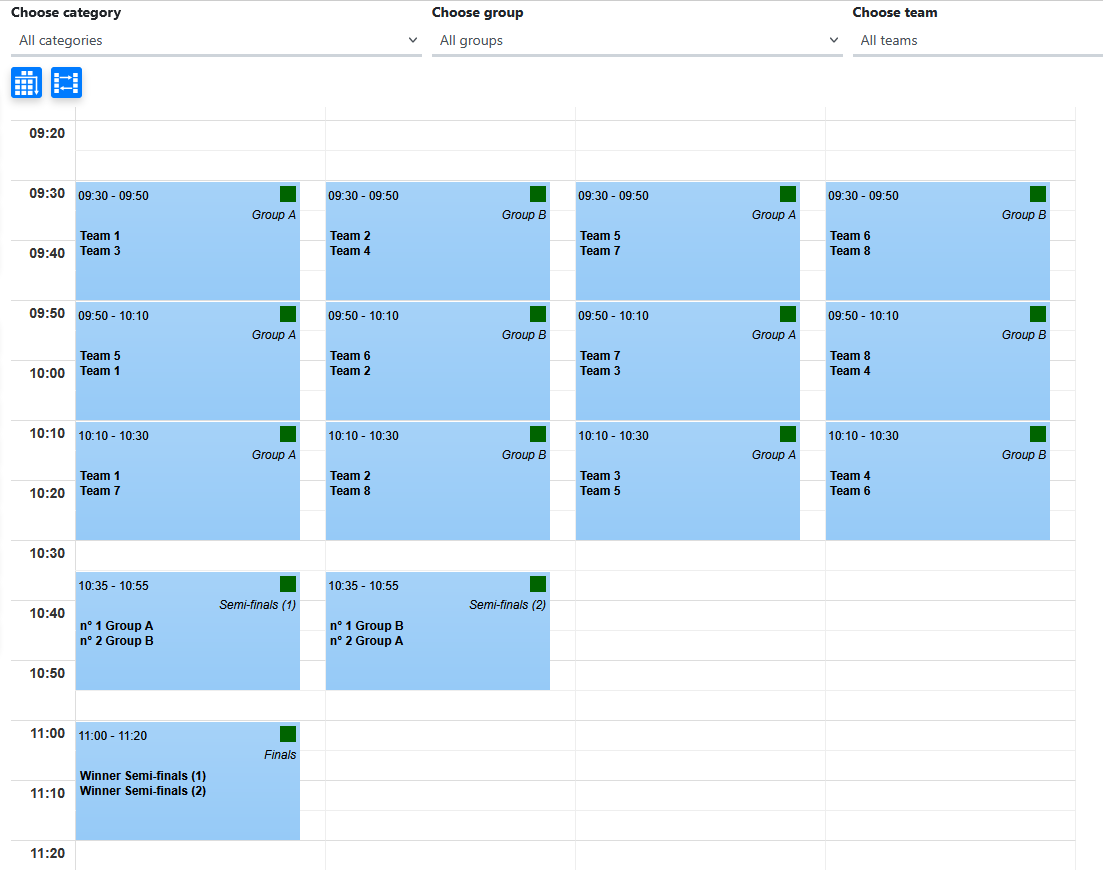Viewport: 1103px width, 870px height.
Task: Open the All teams dropdown
Action: point(977,40)
